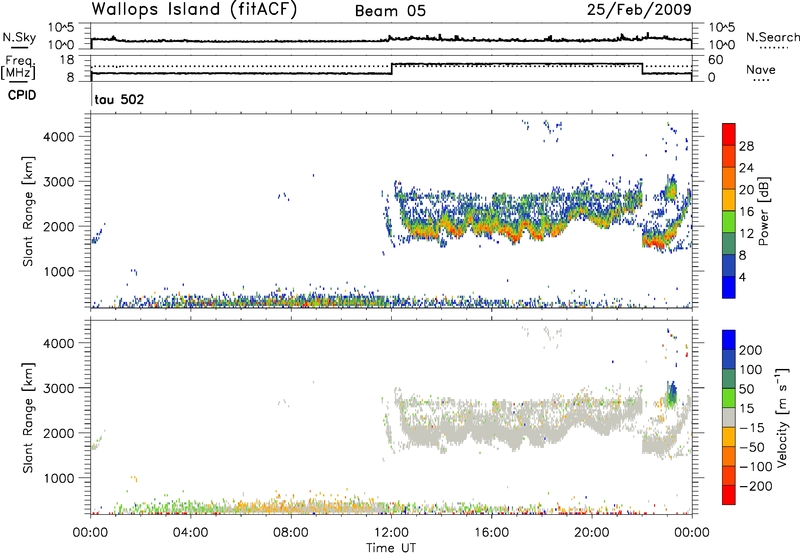Screen dimensions: 800x554
Task: Click the "Slant Range [km]" label of velocity panel
Action: tap(28, 418)
